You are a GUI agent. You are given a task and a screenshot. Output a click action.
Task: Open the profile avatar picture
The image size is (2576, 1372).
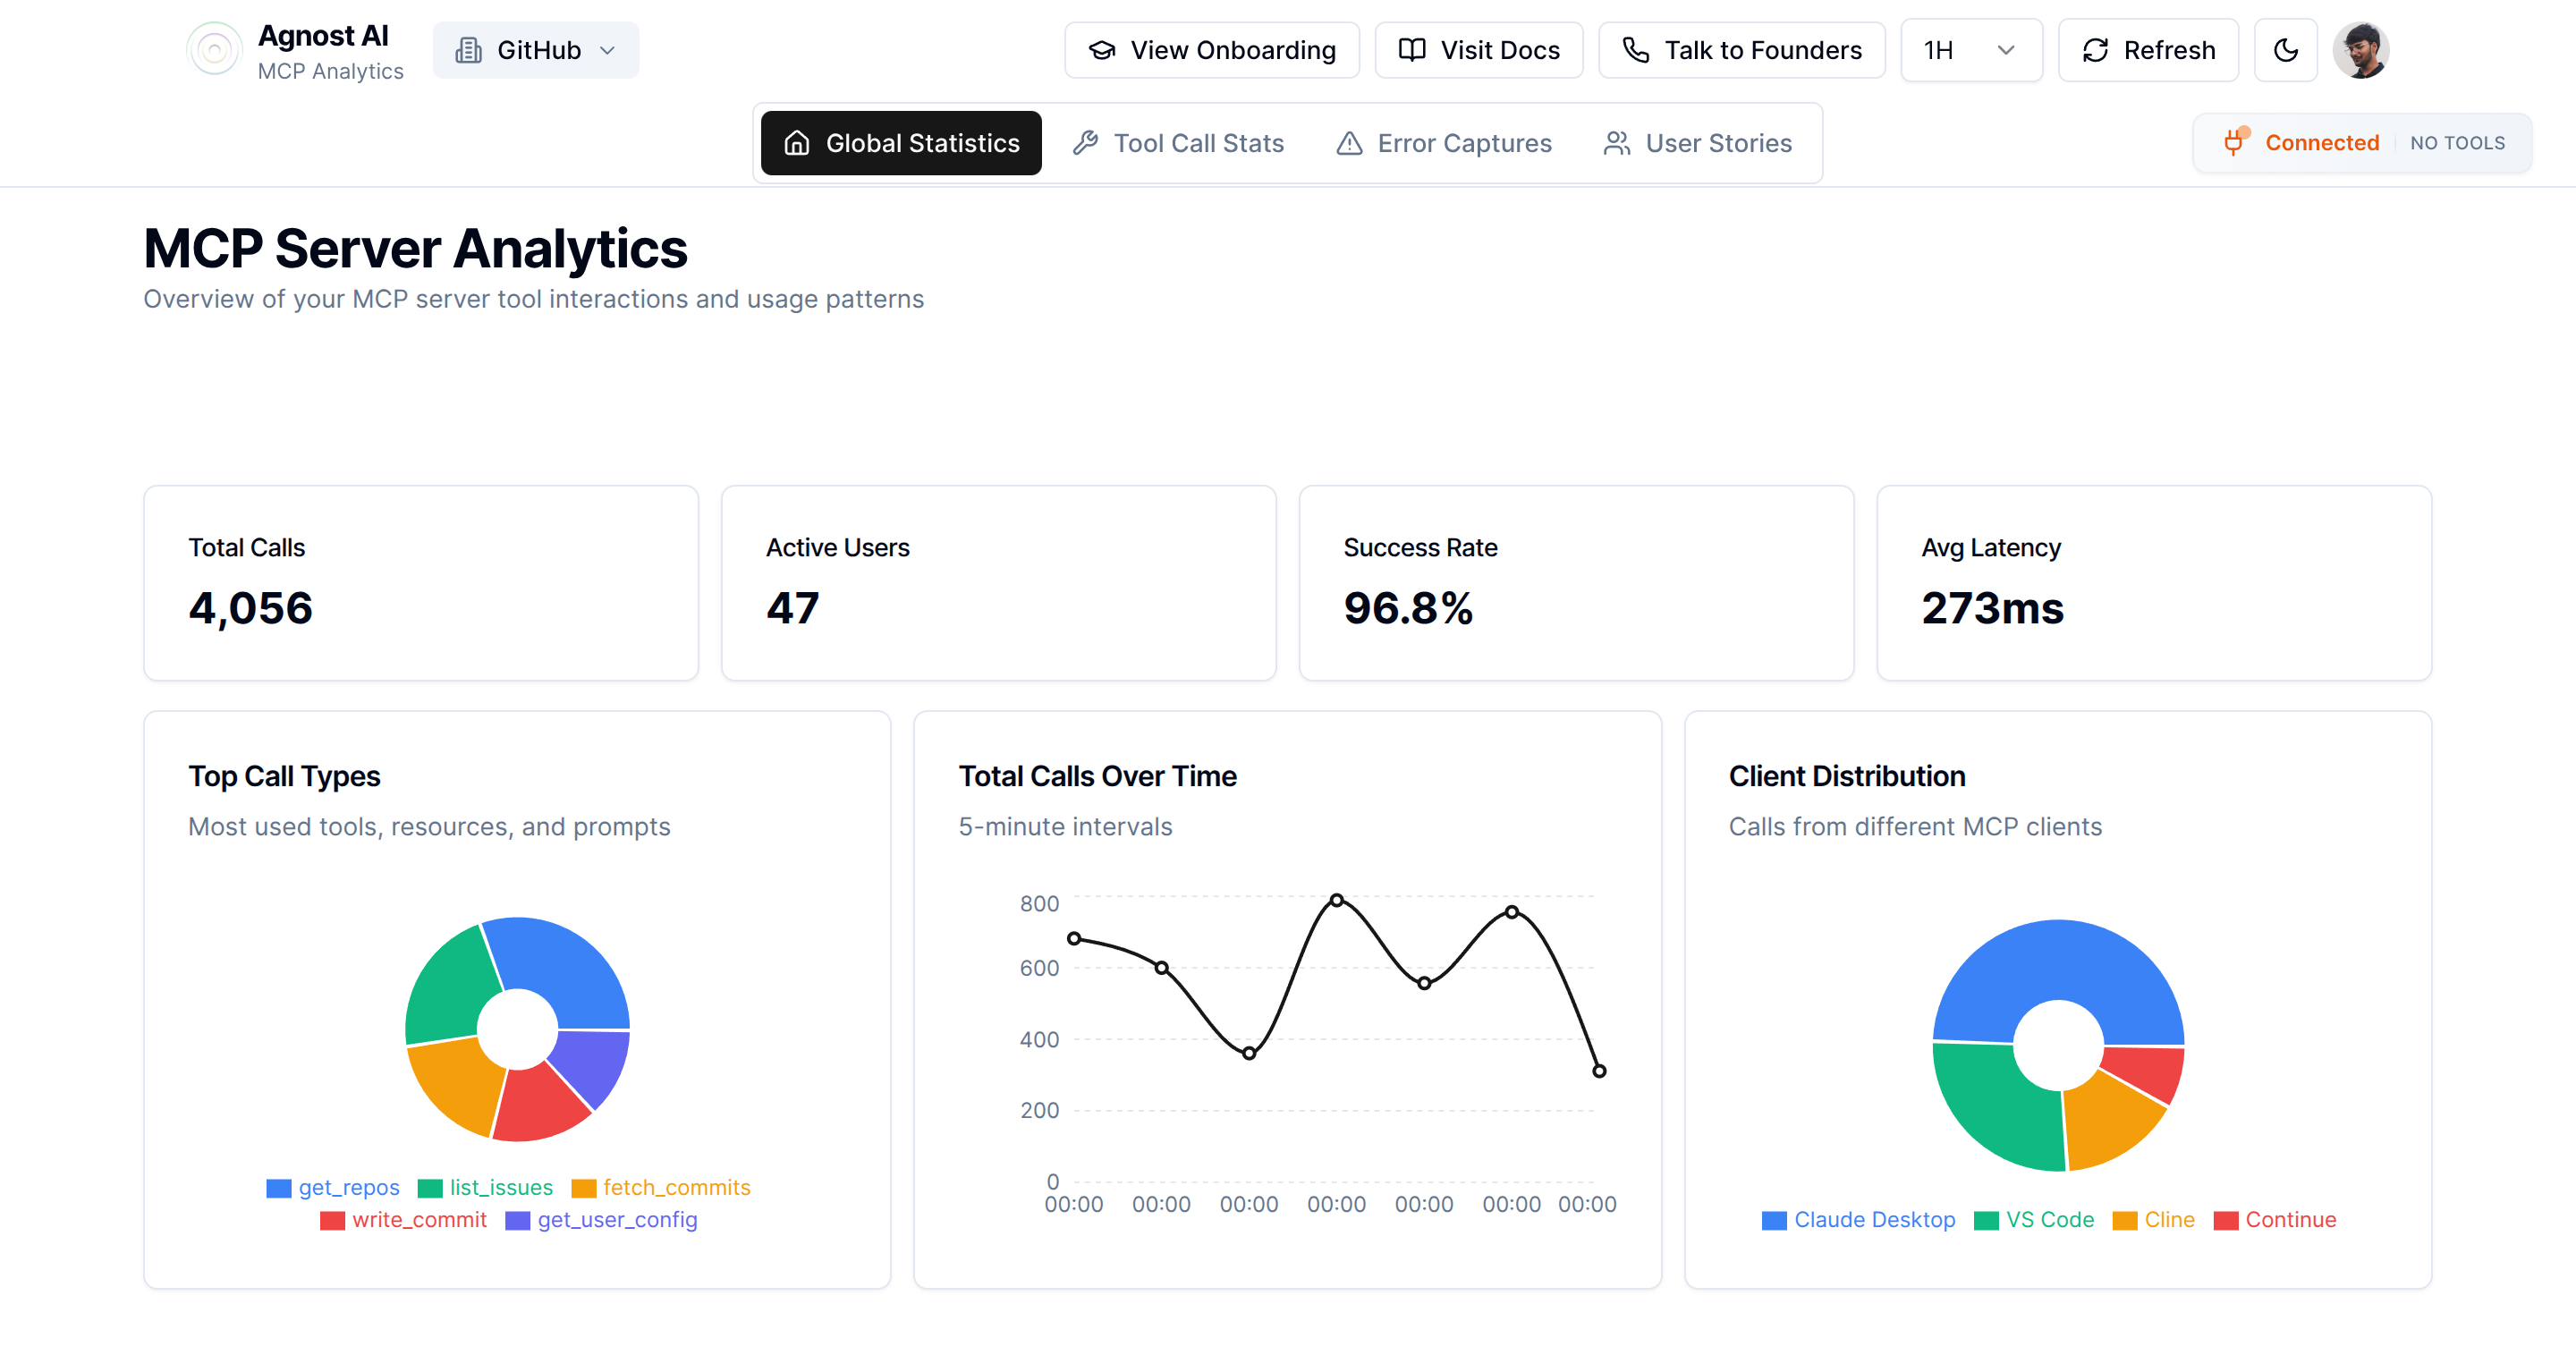pos(2361,48)
